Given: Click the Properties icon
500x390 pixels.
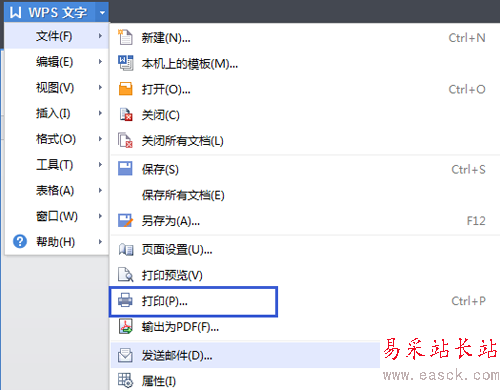Looking at the screenshot, I should click(125, 380).
